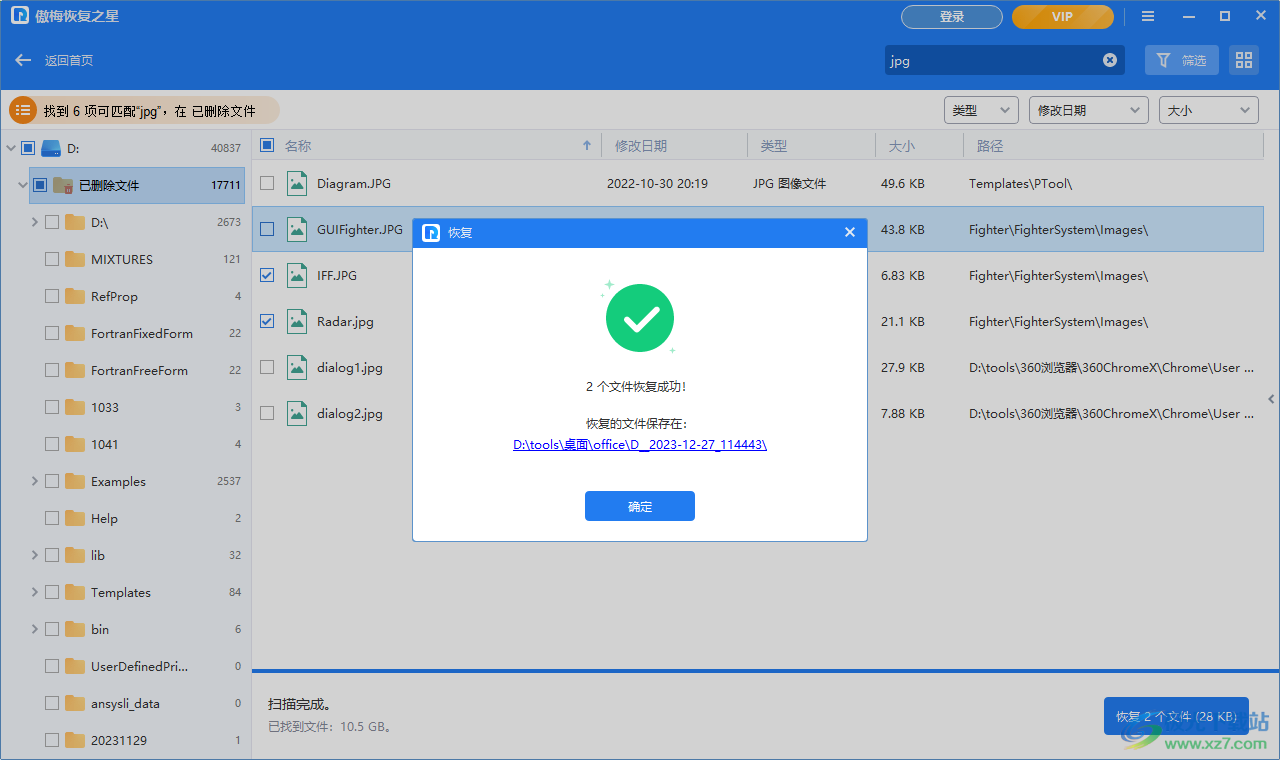
Task: Expand the Examples folder node
Action: (x=35, y=481)
